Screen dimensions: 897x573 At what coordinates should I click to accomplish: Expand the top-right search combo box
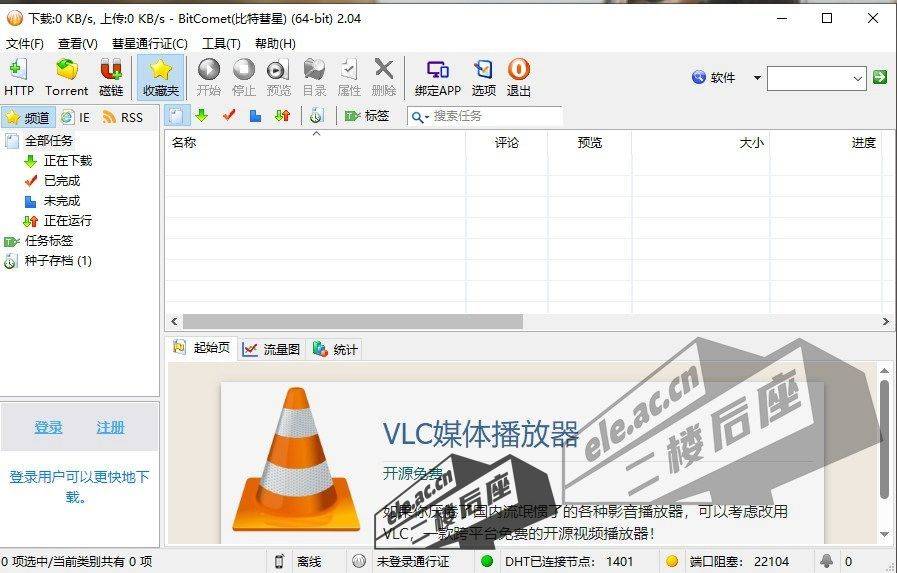(858, 78)
